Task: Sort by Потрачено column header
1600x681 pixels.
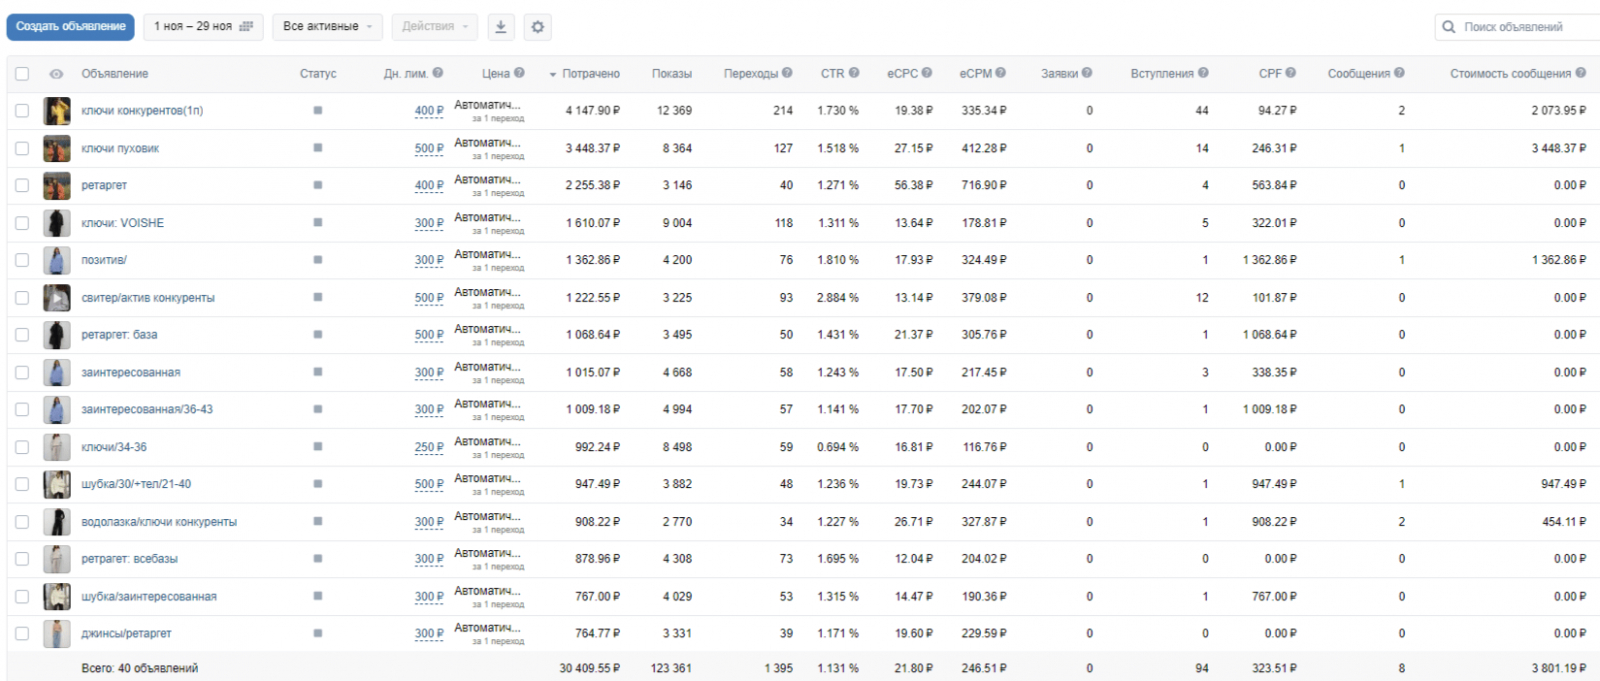Action: click(590, 74)
